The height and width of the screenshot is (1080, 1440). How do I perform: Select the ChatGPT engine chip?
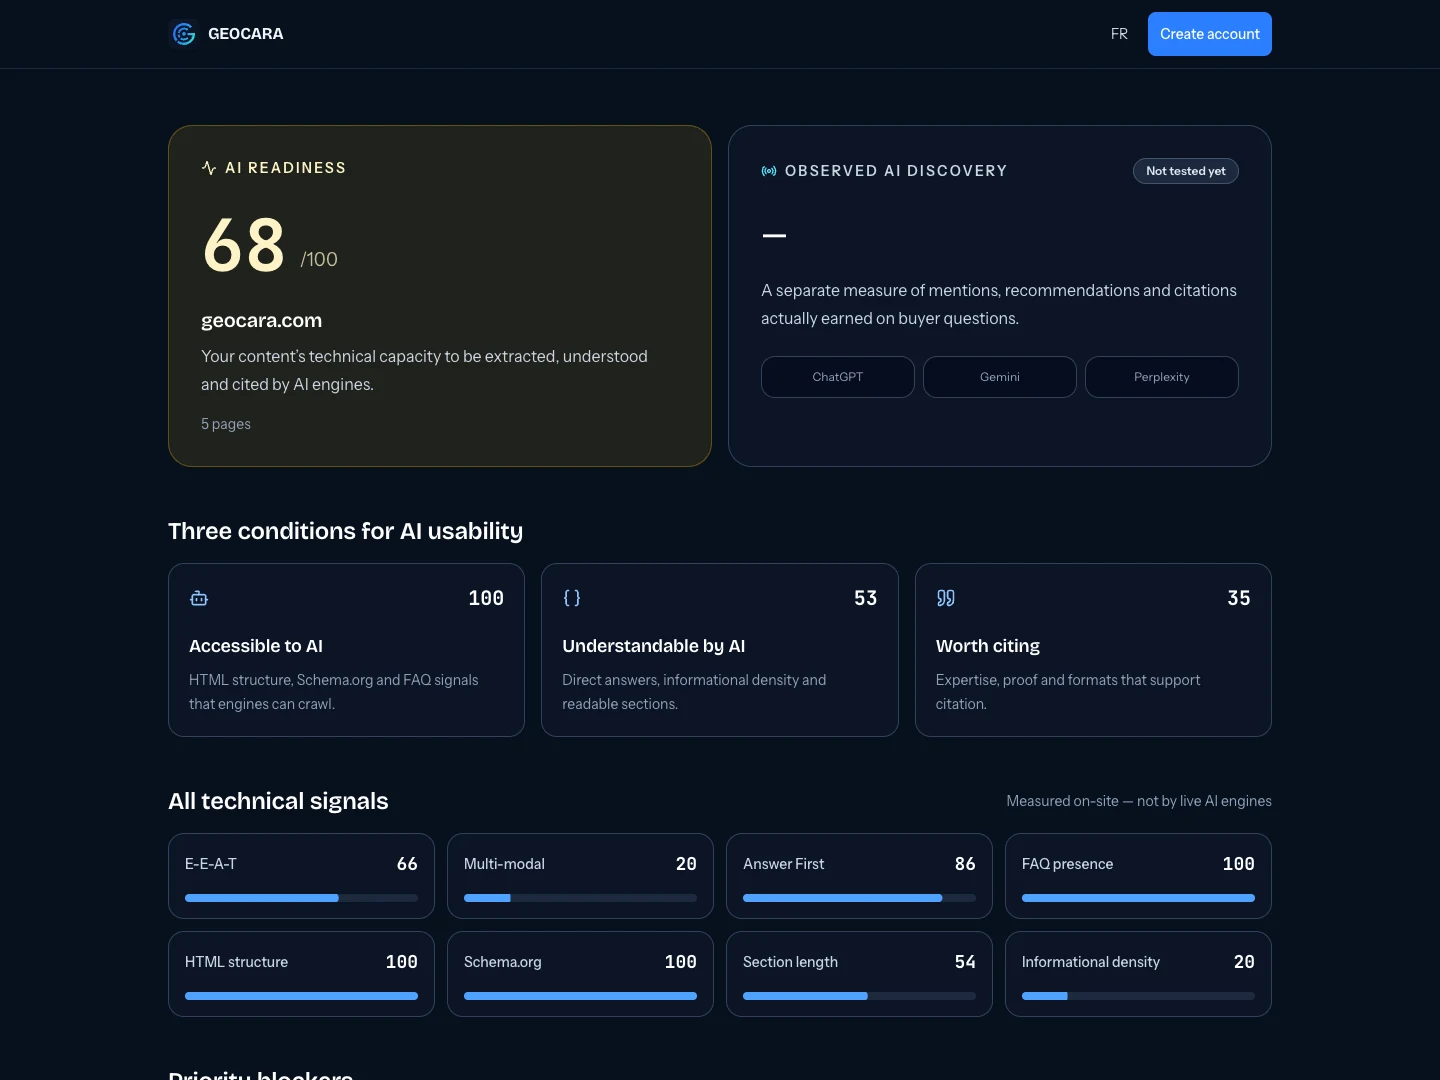(838, 377)
